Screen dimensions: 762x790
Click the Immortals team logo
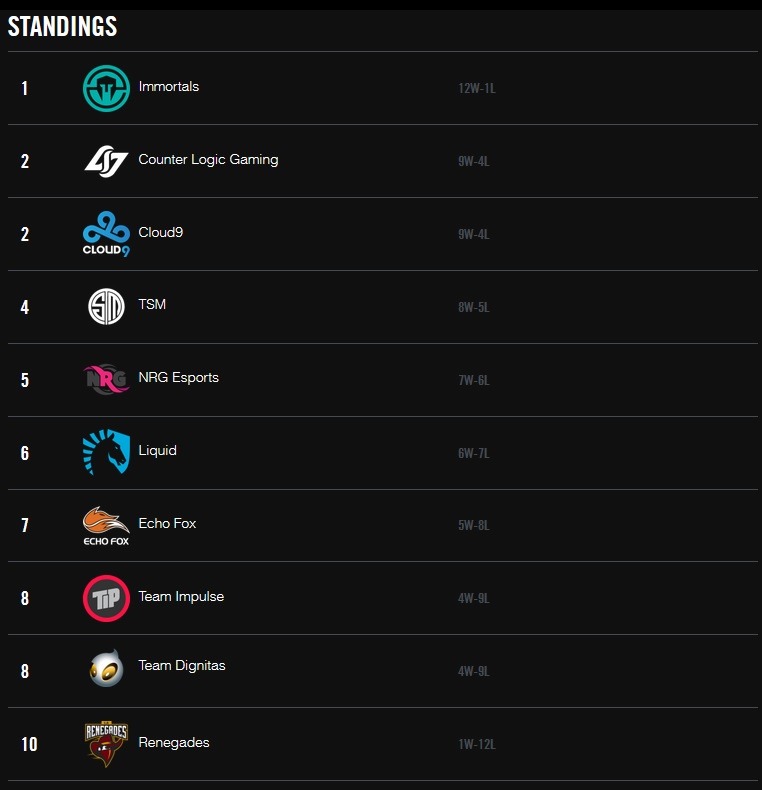(106, 88)
